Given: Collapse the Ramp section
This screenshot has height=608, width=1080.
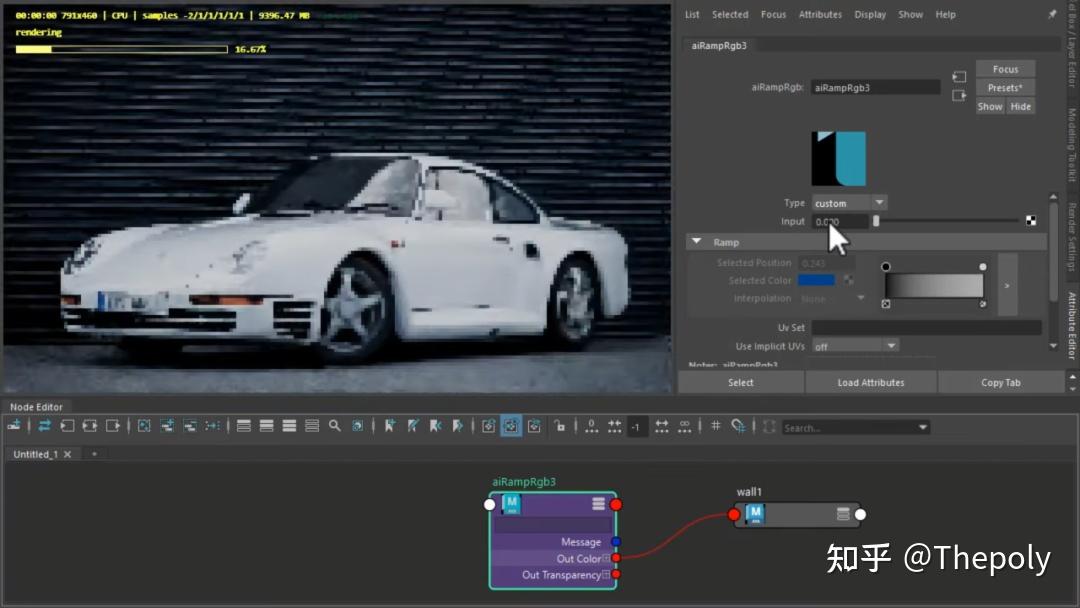Looking at the screenshot, I should click(x=697, y=241).
